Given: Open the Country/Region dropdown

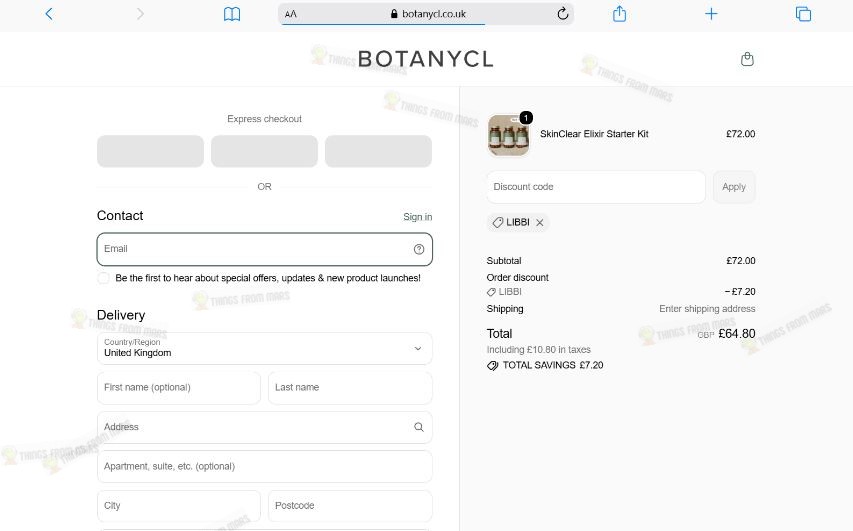Looking at the screenshot, I should tap(264, 348).
